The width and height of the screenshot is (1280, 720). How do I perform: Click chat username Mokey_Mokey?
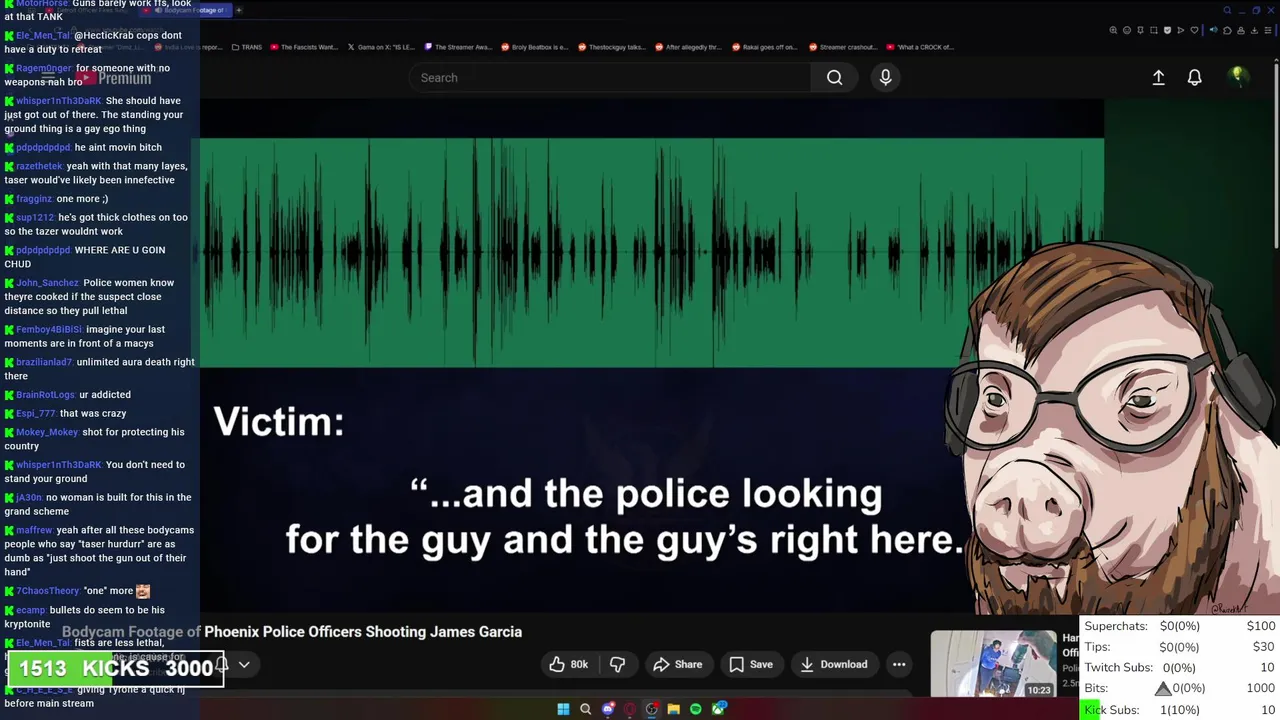pyautogui.click(x=47, y=432)
